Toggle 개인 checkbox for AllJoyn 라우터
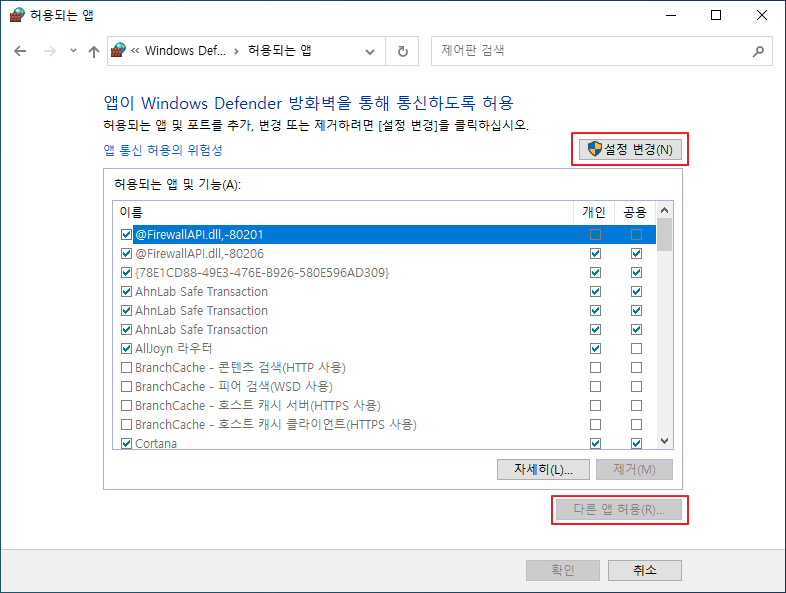The width and height of the screenshot is (786, 593). (x=595, y=348)
